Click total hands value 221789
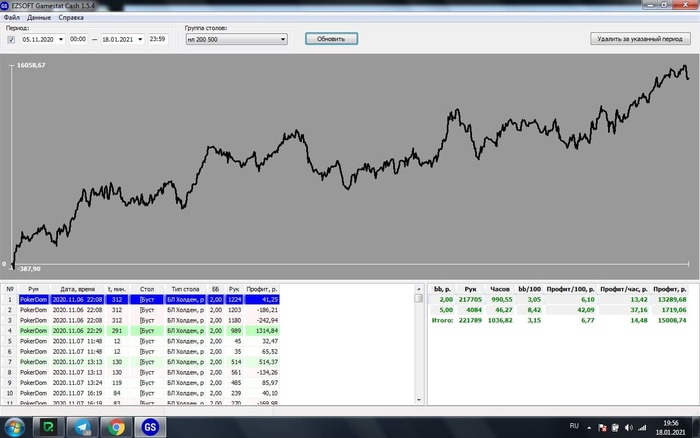 coord(470,320)
